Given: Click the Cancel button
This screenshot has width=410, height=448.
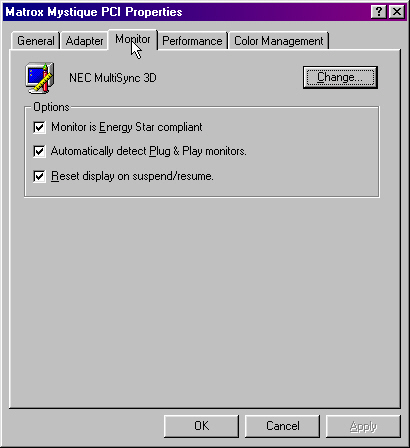Looking at the screenshot, I should tap(282, 426).
